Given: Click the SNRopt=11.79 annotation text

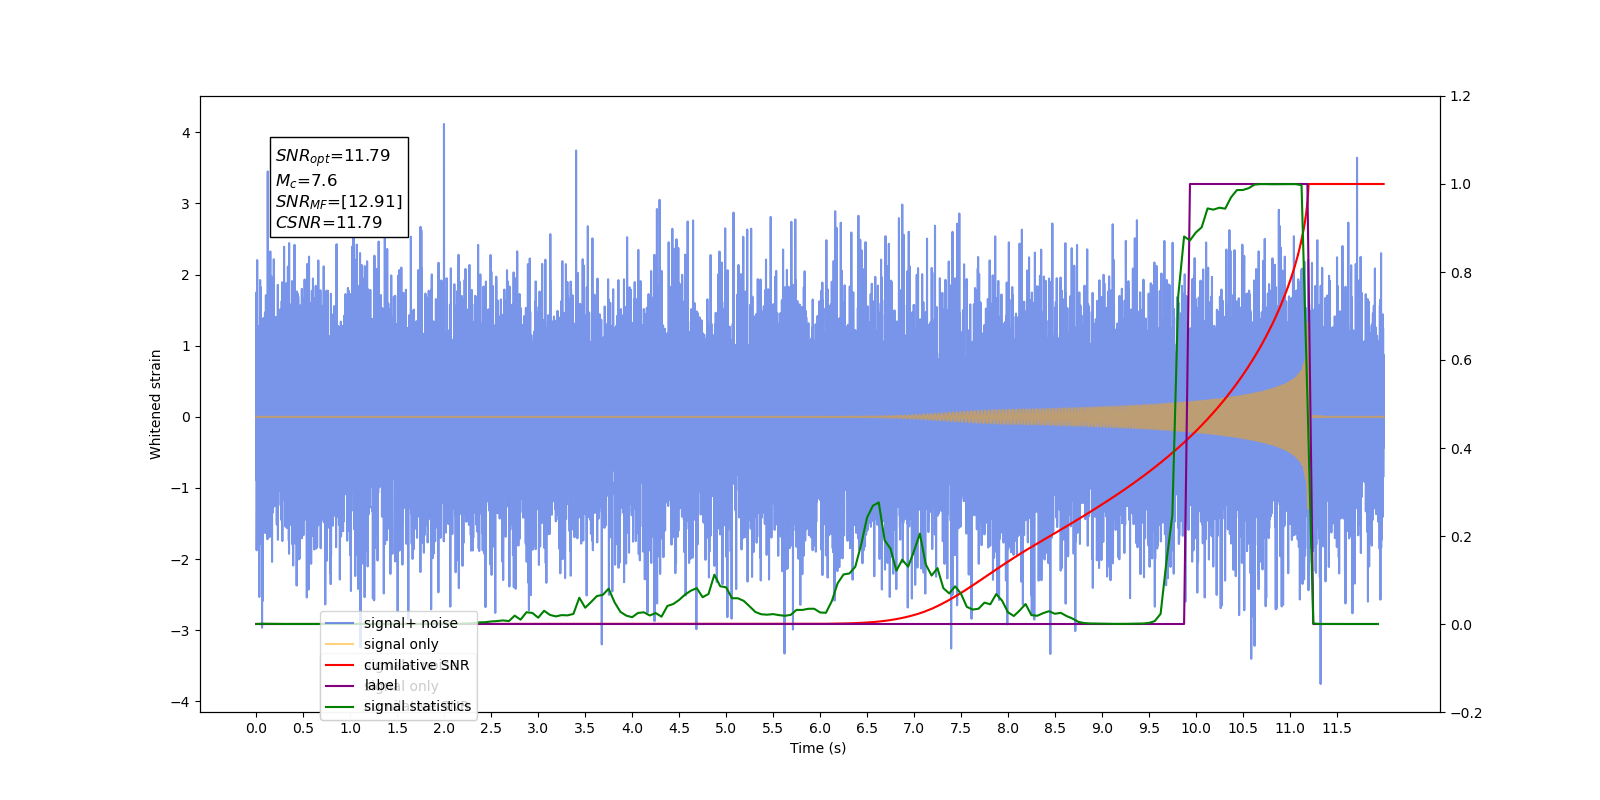Looking at the screenshot, I should pyautogui.click(x=333, y=156).
